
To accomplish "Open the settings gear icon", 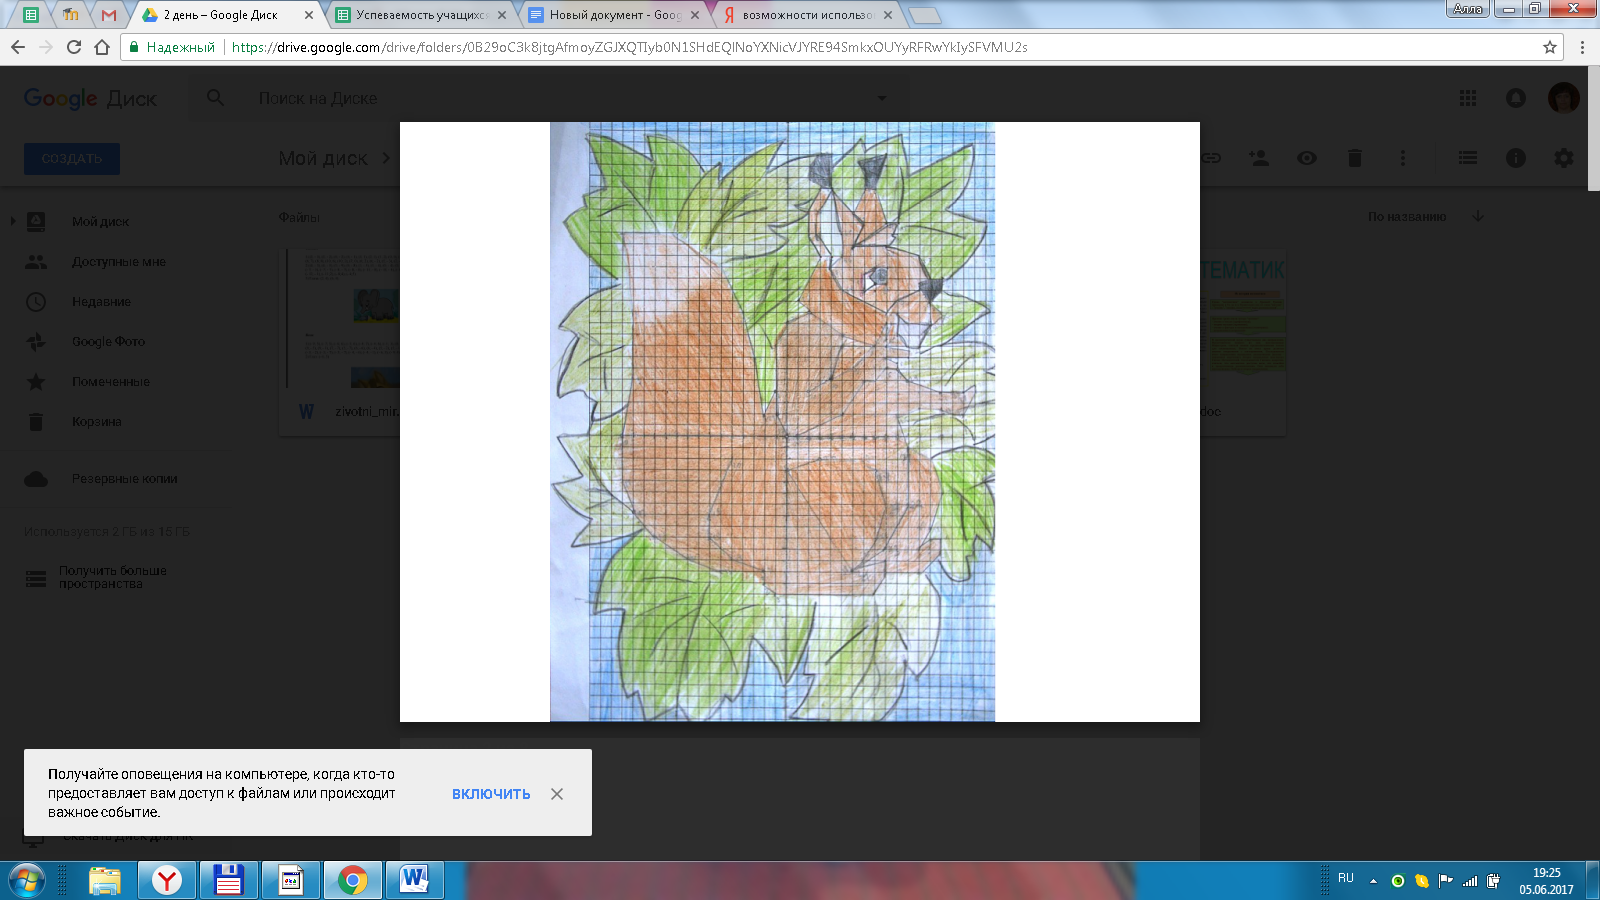I will point(1564,158).
